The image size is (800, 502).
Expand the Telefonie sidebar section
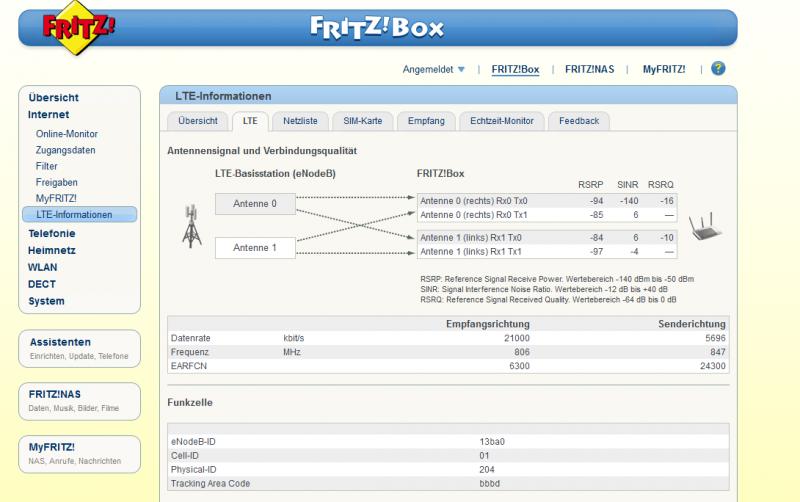pyautogui.click(x=52, y=233)
